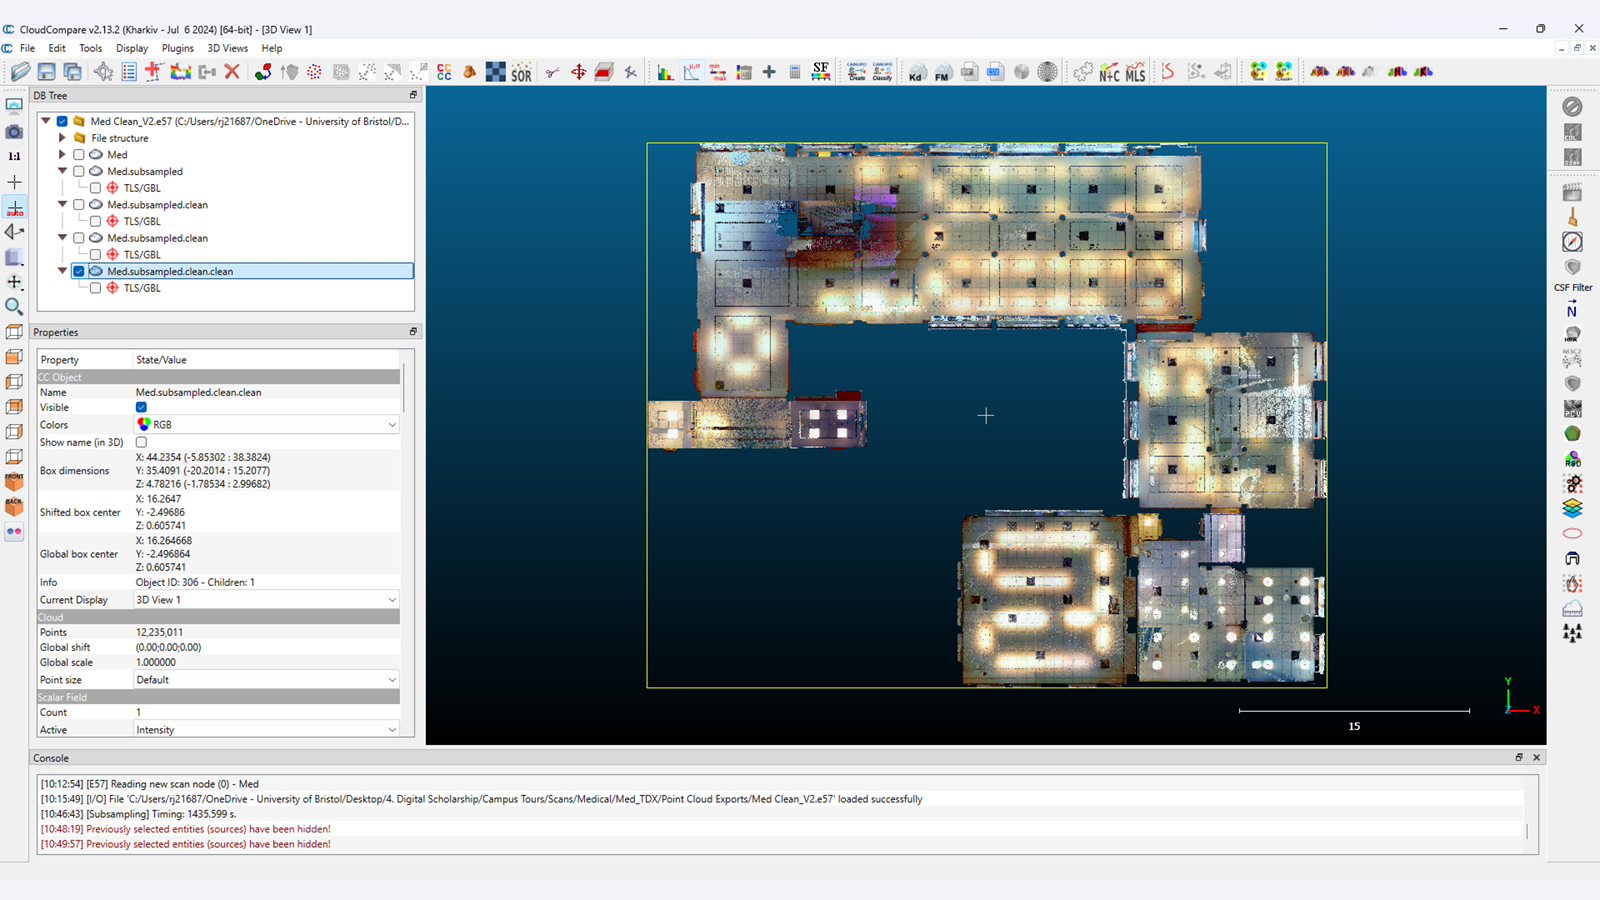1600x900 pixels.
Task: Click the Points value 12,235,011
Action: tap(159, 632)
